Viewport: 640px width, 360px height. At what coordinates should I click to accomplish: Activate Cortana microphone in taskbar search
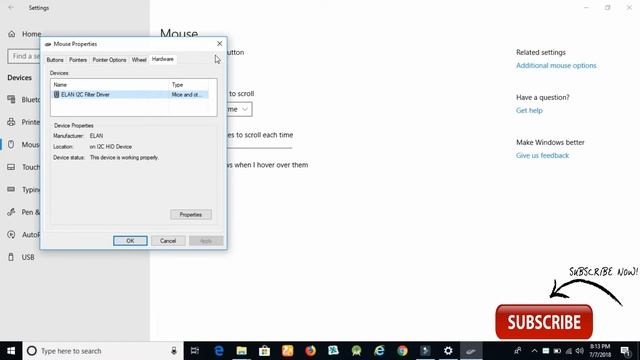pyautogui.click(x=174, y=351)
